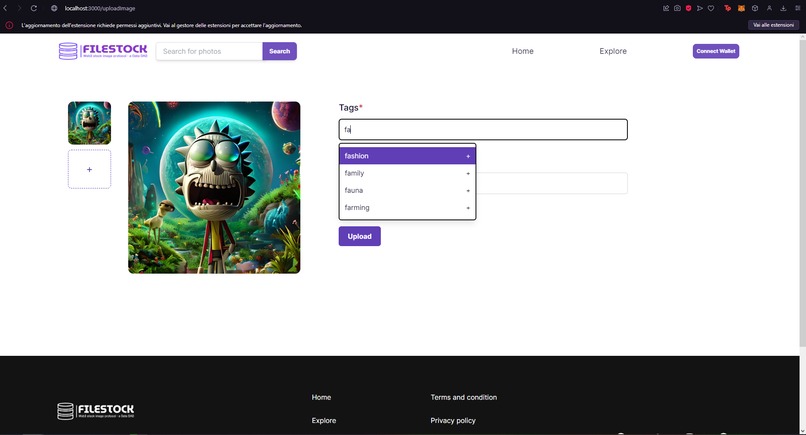Click the add image plus placeholder

[89, 169]
